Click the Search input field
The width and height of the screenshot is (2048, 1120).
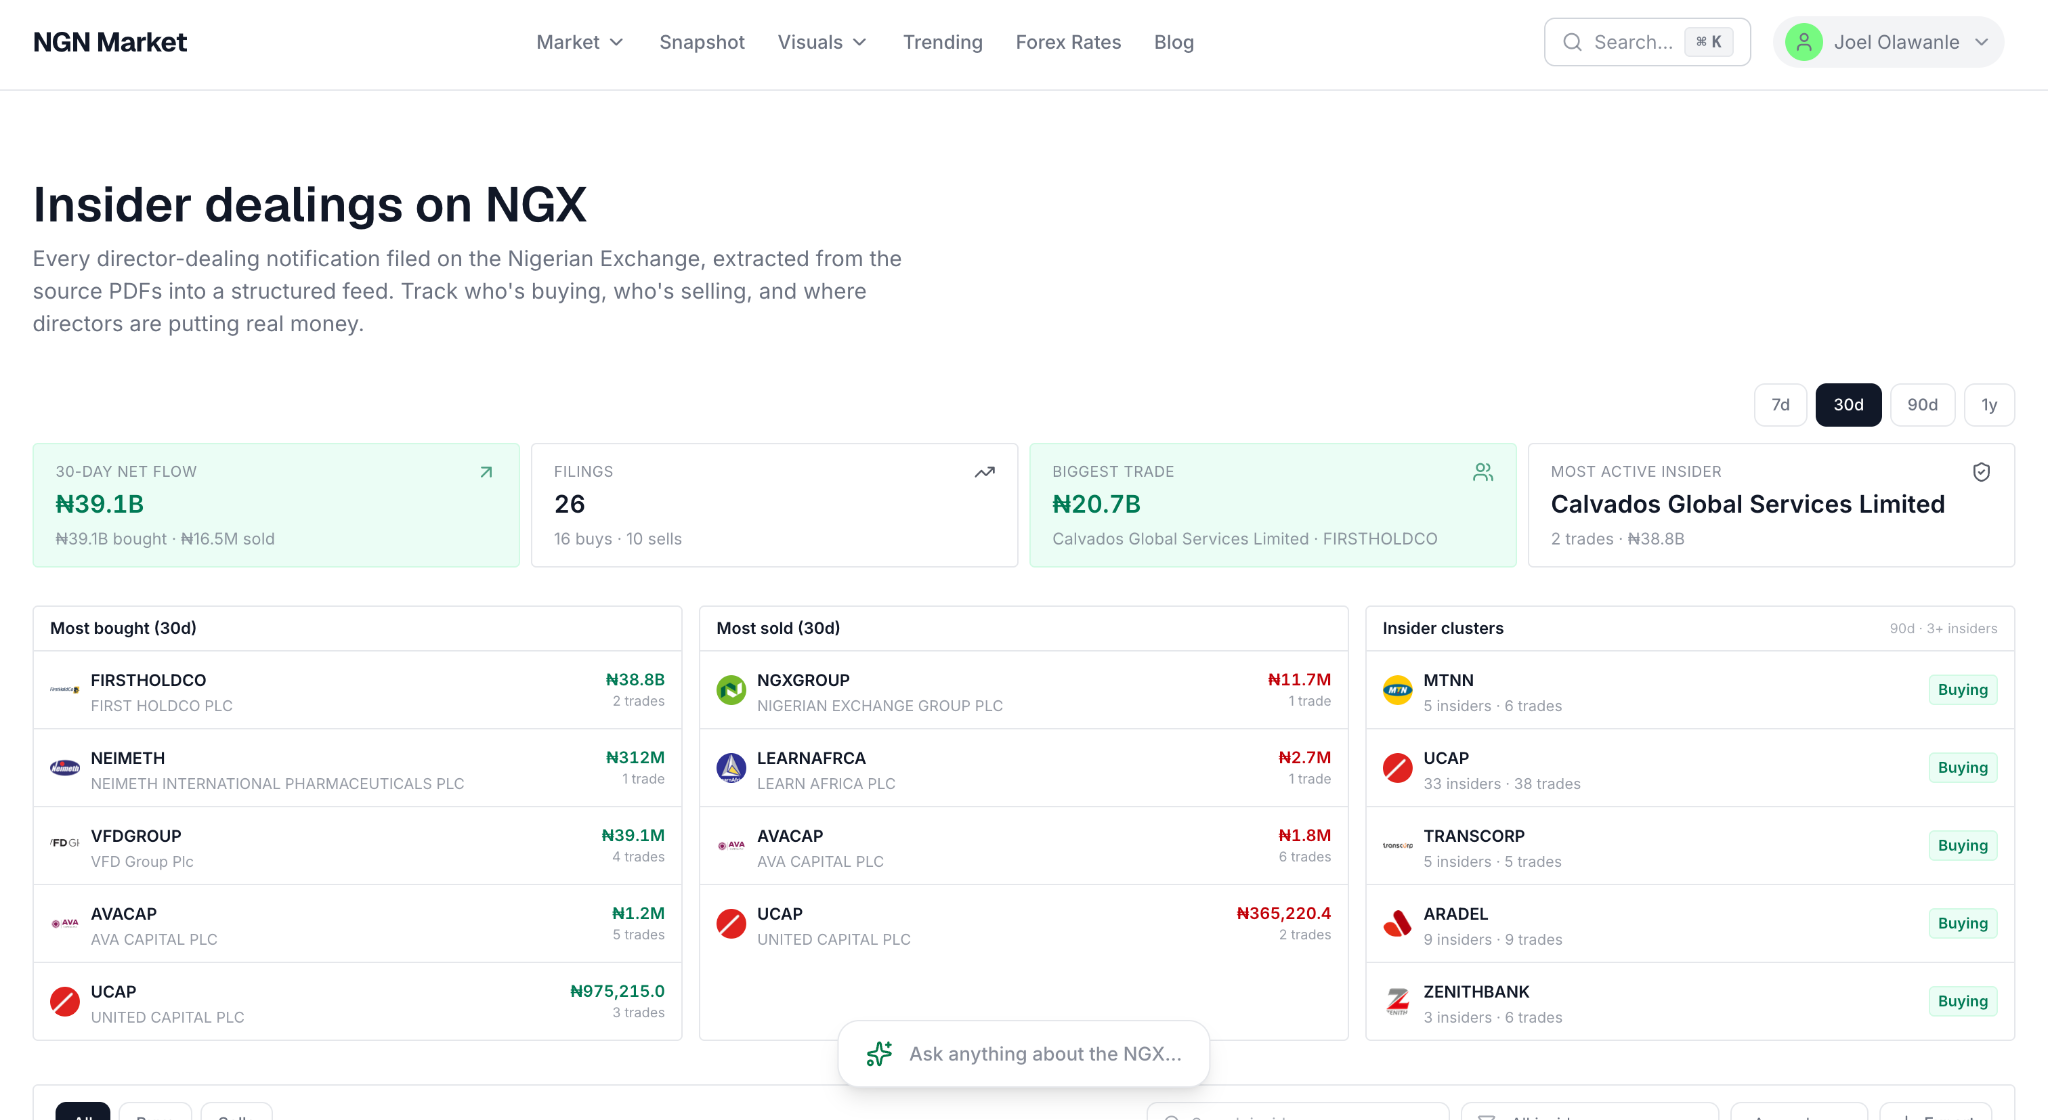[x=1647, y=42]
